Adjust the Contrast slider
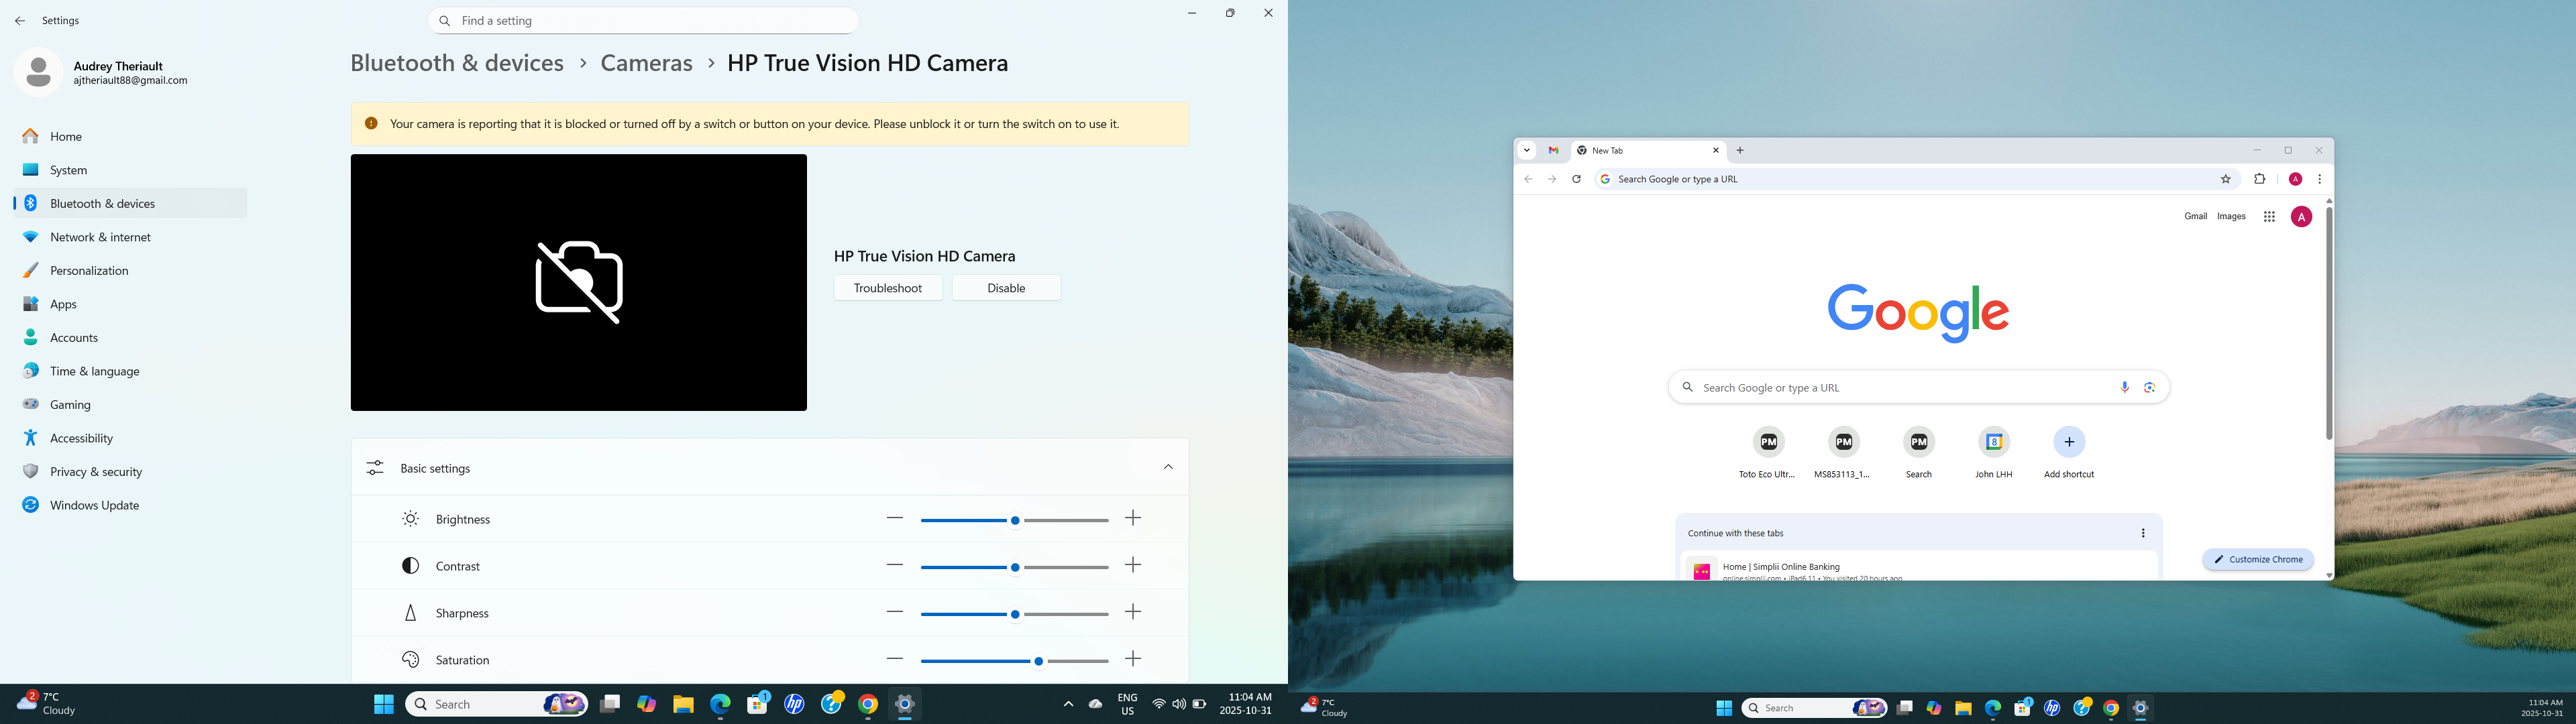Image resolution: width=2576 pixels, height=724 pixels. [x=1015, y=566]
